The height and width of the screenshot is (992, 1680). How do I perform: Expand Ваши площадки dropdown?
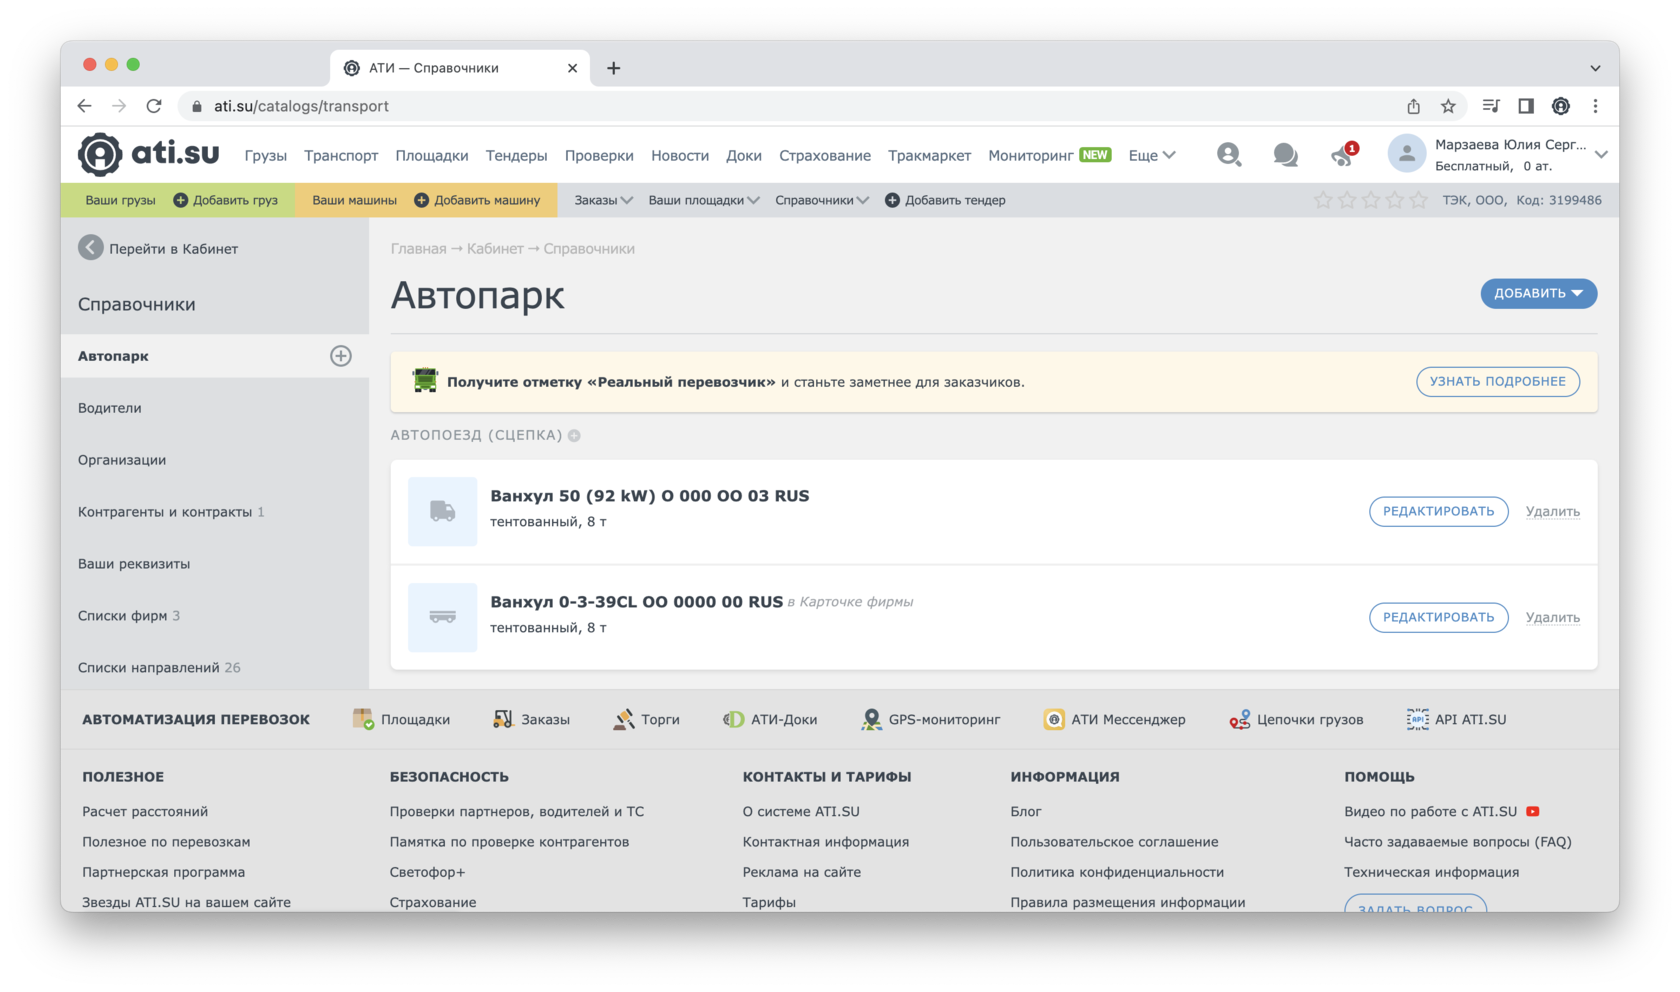tap(704, 200)
